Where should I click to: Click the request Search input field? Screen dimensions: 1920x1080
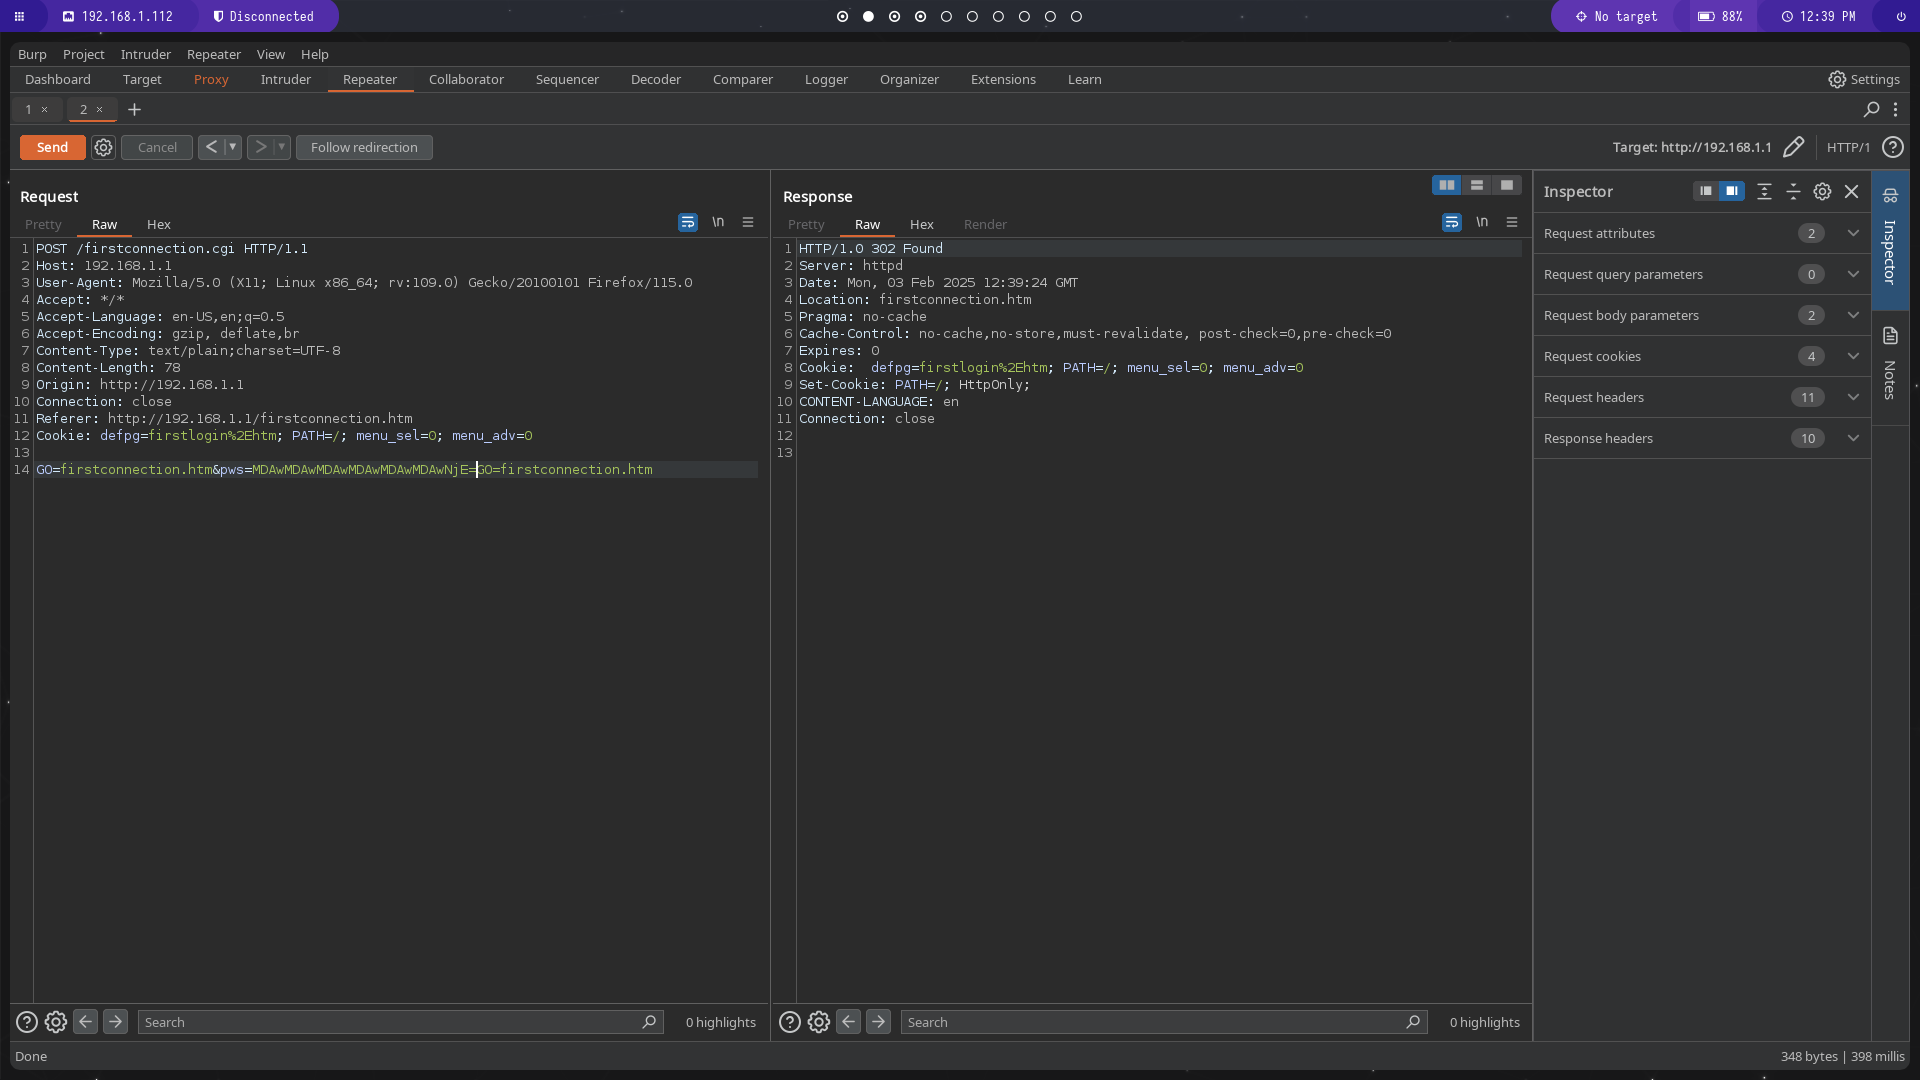click(400, 1022)
